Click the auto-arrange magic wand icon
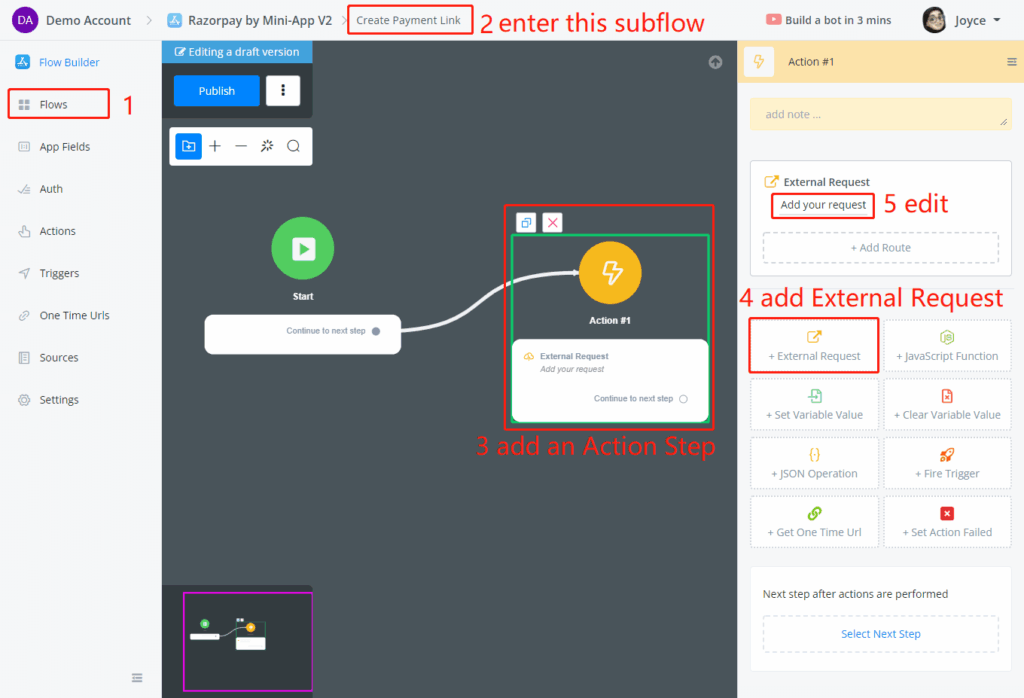Image resolution: width=1024 pixels, height=698 pixels. click(267, 146)
